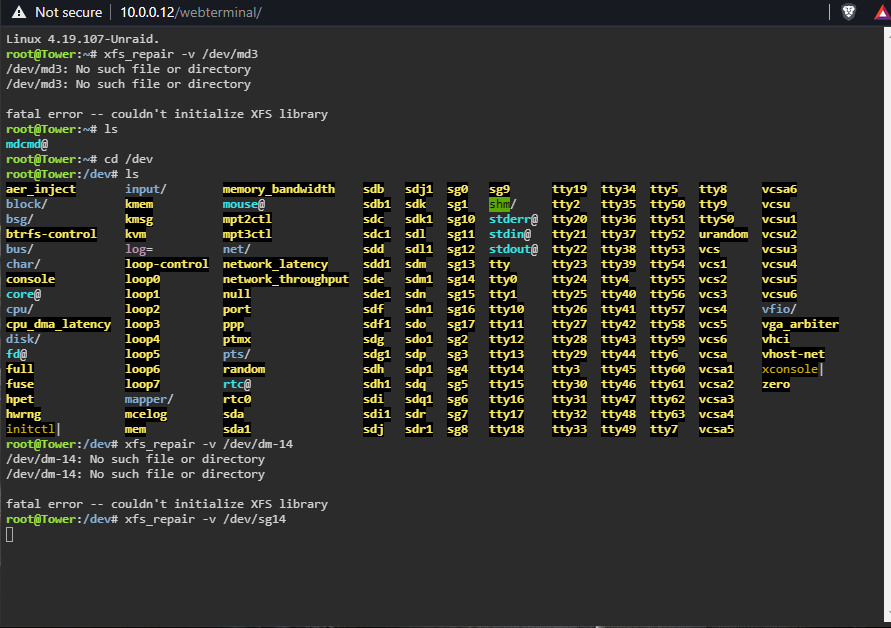Viewport: 891px width, 628px height.
Task: Click the "mcelog" entry
Action: coord(146,414)
